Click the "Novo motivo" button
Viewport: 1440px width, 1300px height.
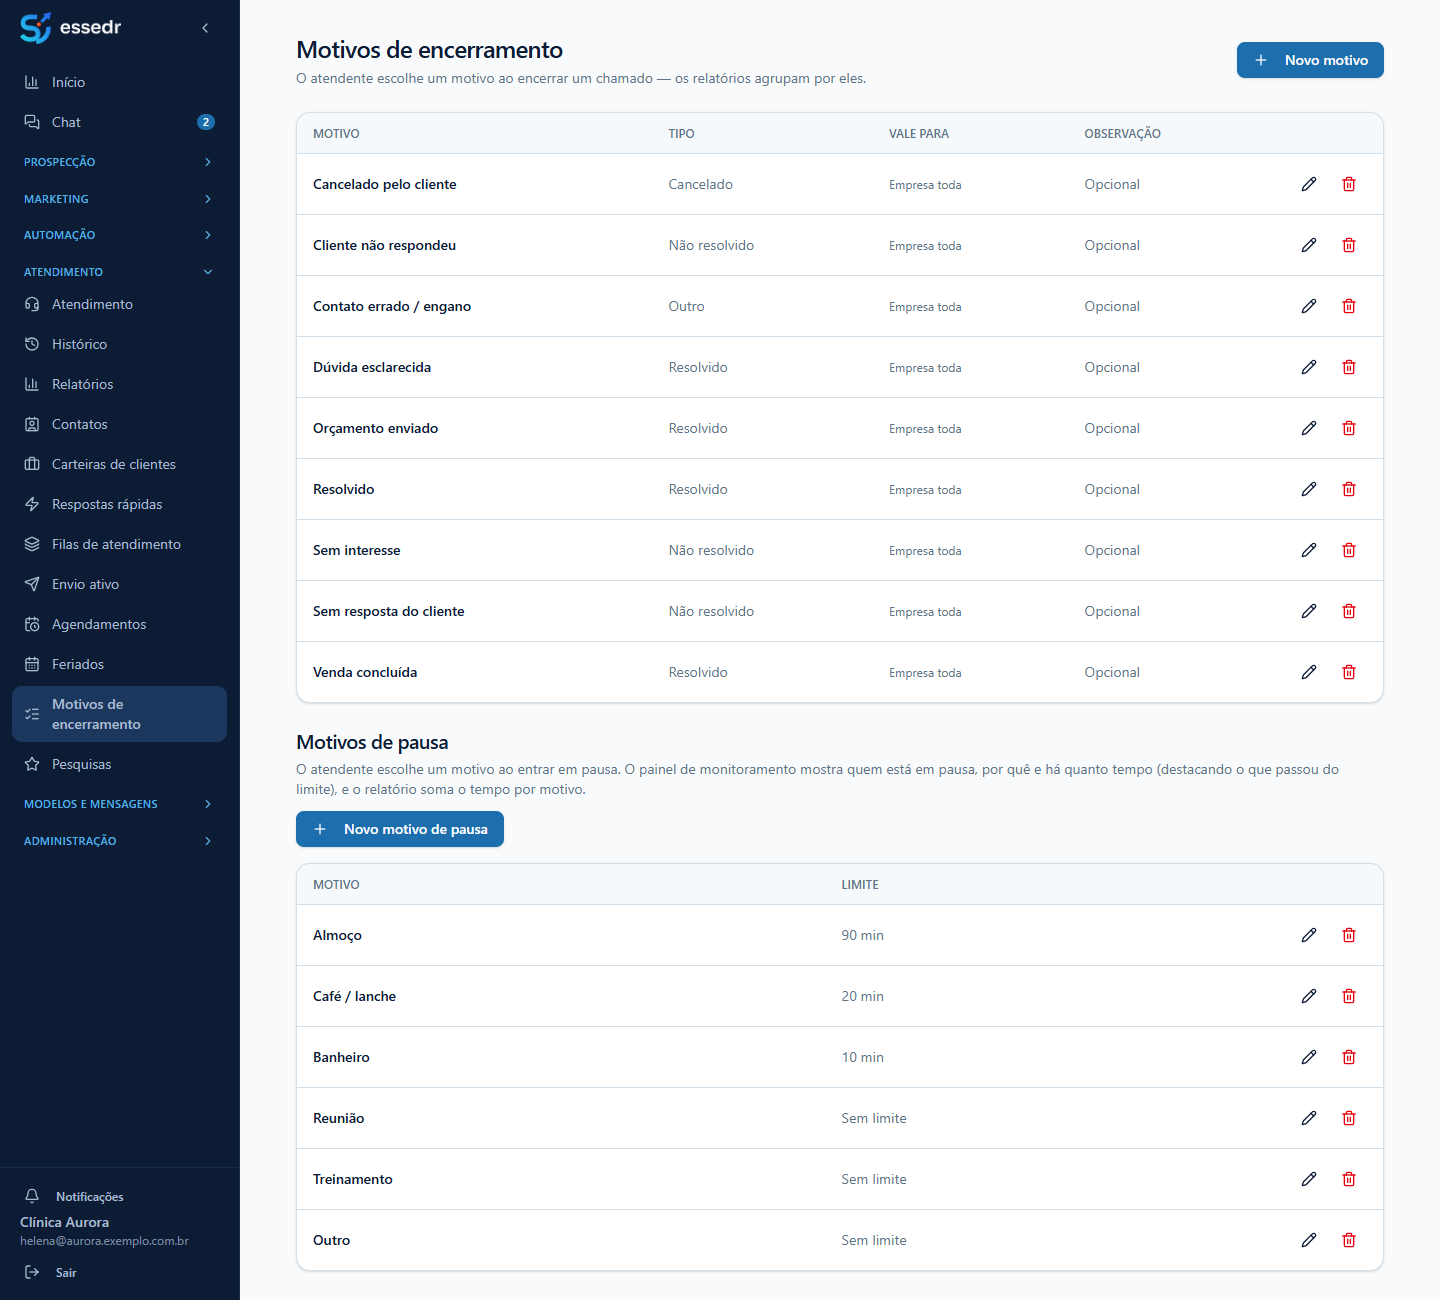coord(1310,60)
